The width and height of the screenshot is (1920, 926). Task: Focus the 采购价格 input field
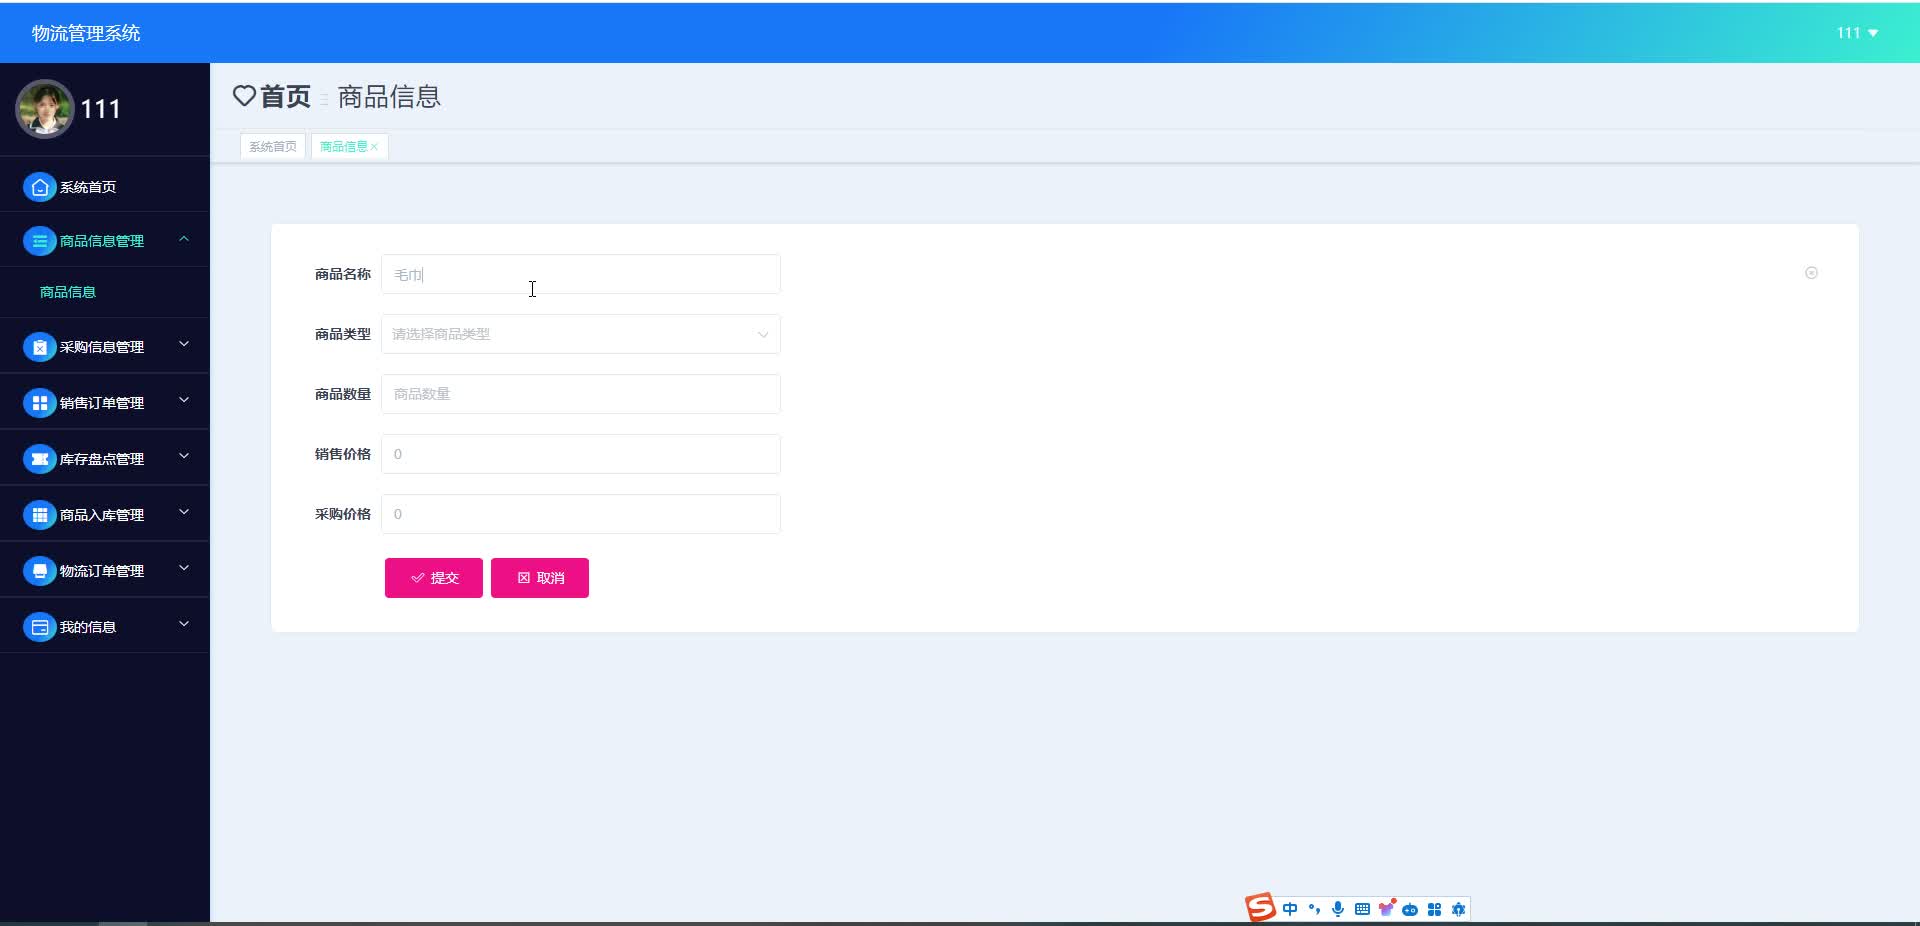[x=580, y=514]
